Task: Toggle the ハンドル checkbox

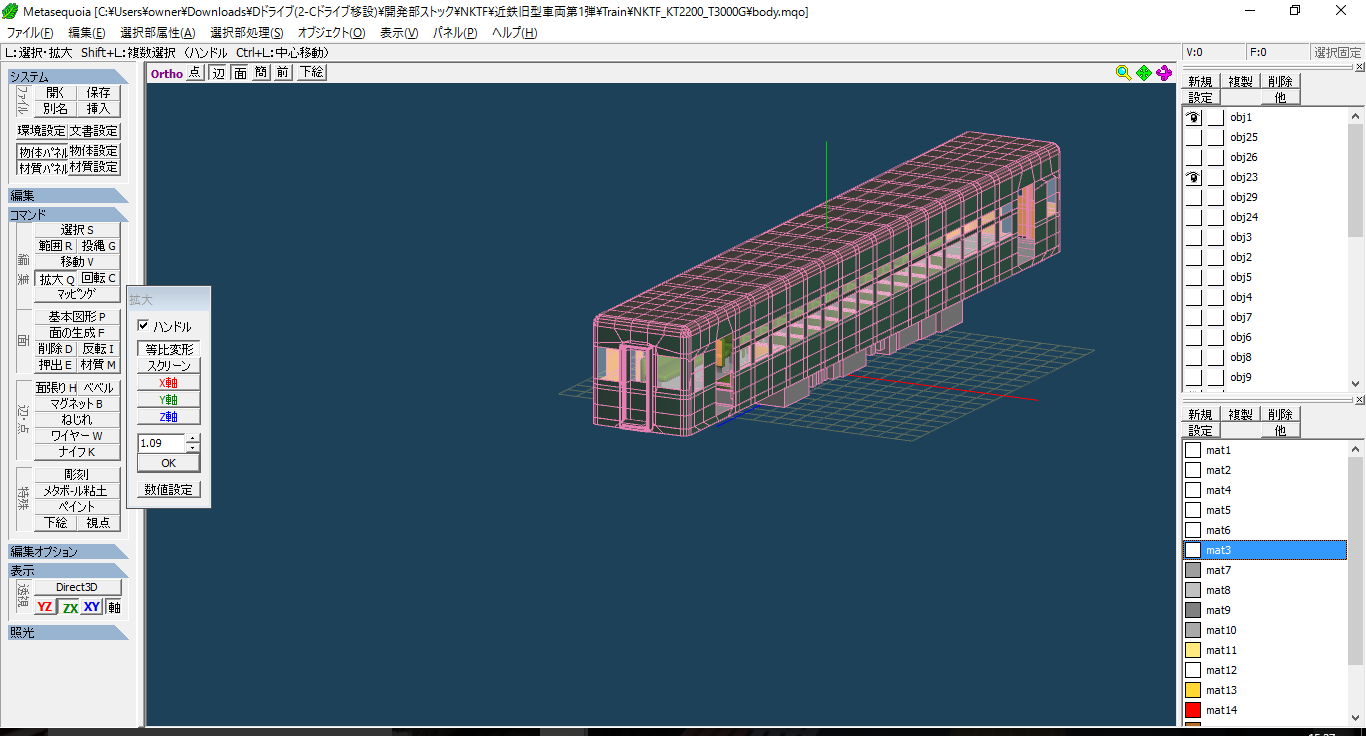Action: [143, 326]
